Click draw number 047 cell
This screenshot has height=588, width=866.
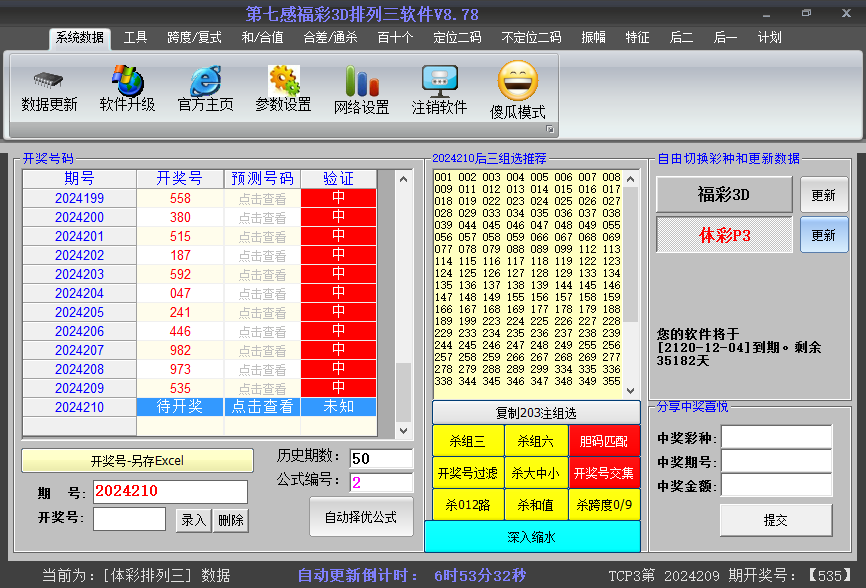(x=179, y=293)
